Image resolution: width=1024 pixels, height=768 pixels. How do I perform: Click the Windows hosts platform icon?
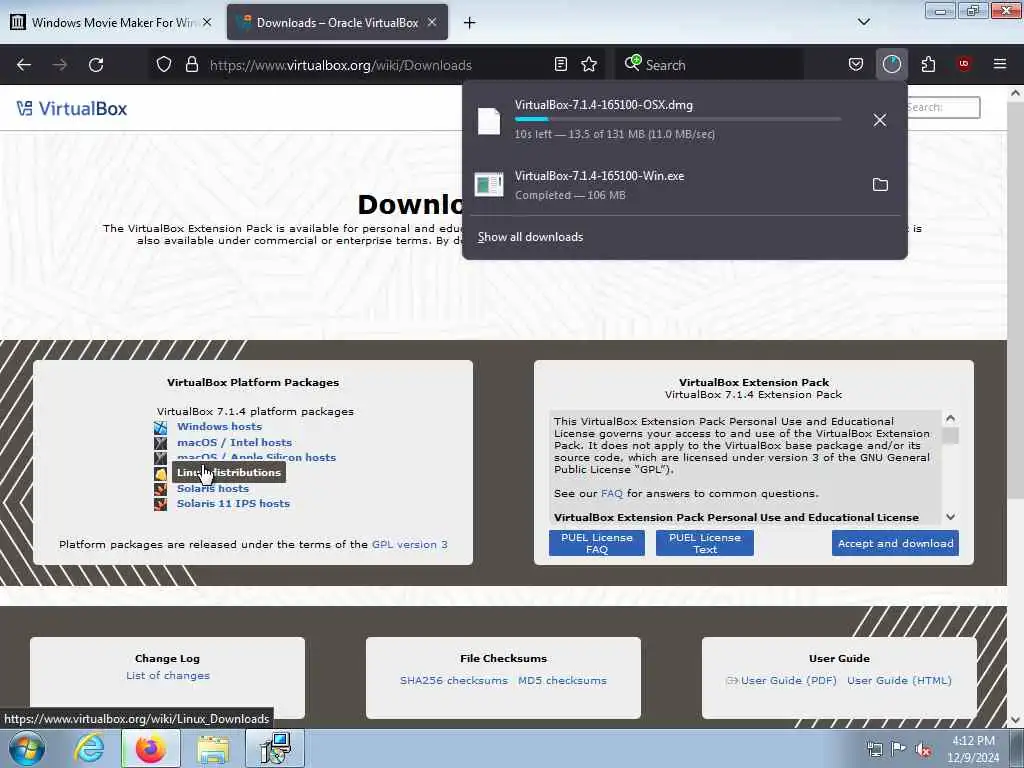[161, 428]
